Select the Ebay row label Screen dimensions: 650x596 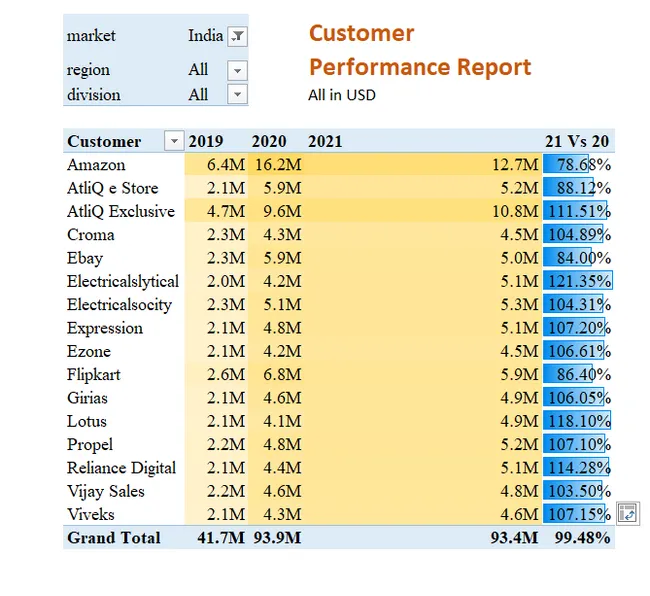click(85, 258)
